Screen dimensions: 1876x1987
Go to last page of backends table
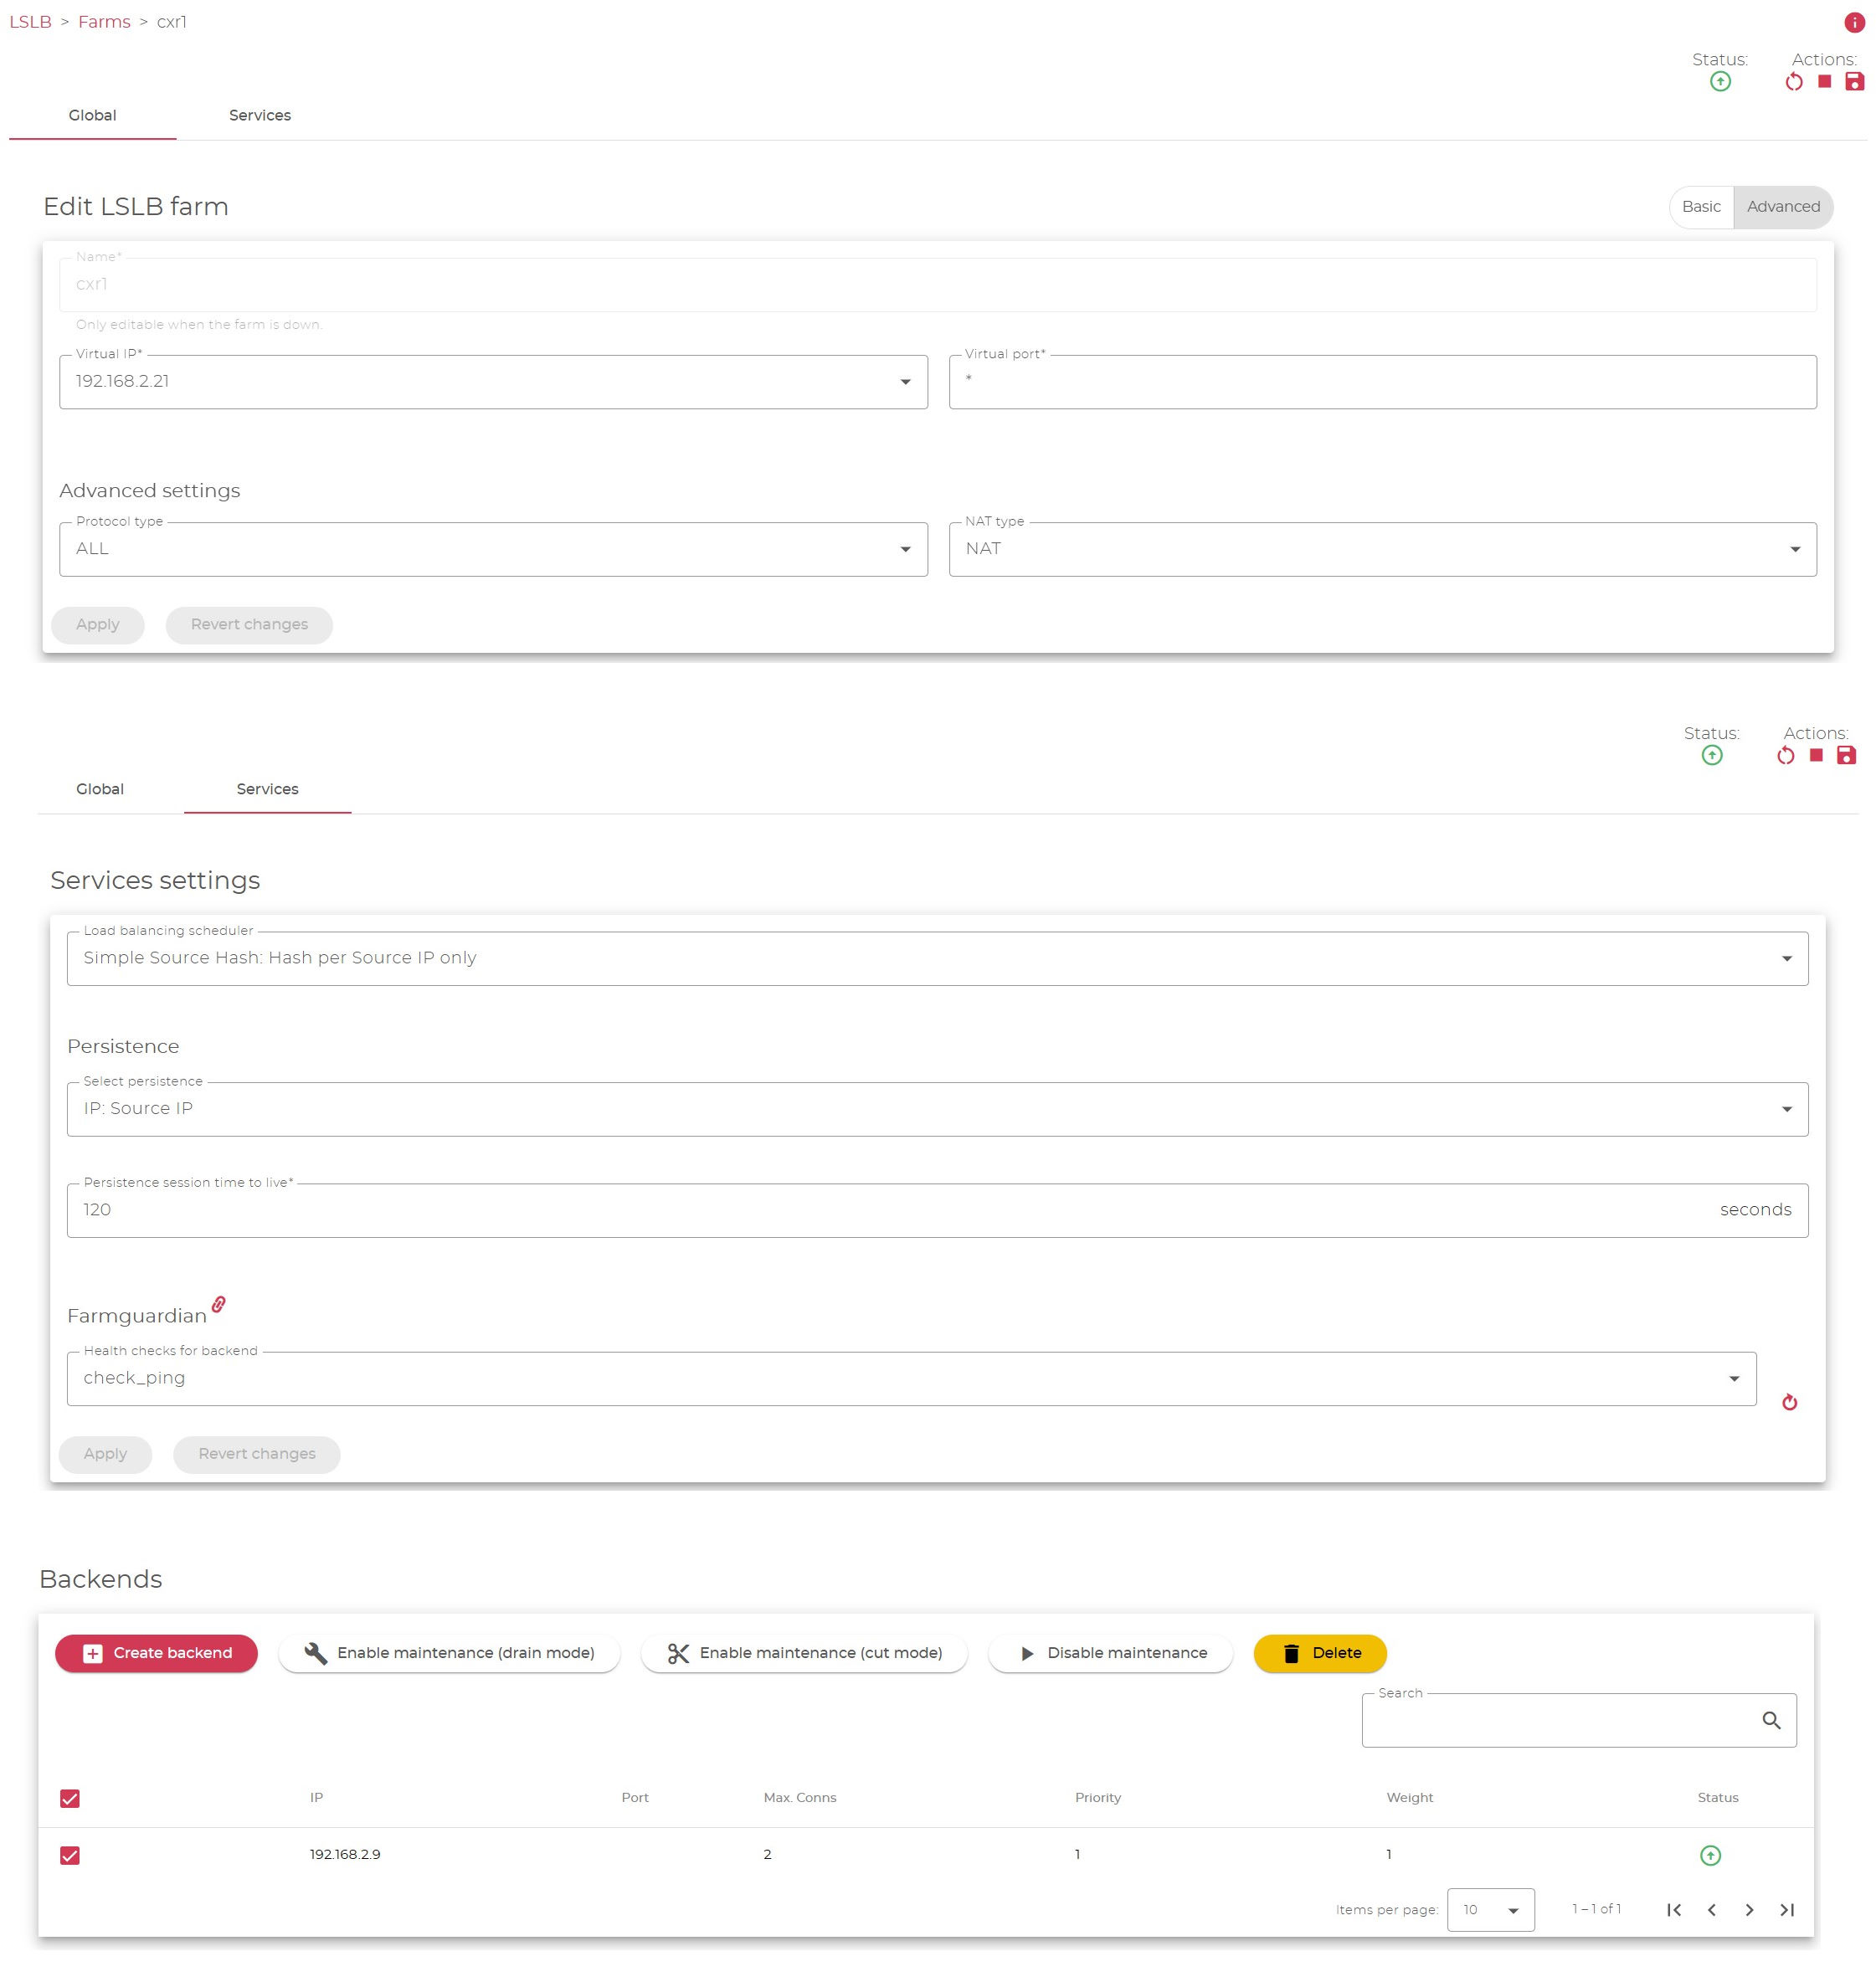tap(1787, 1909)
